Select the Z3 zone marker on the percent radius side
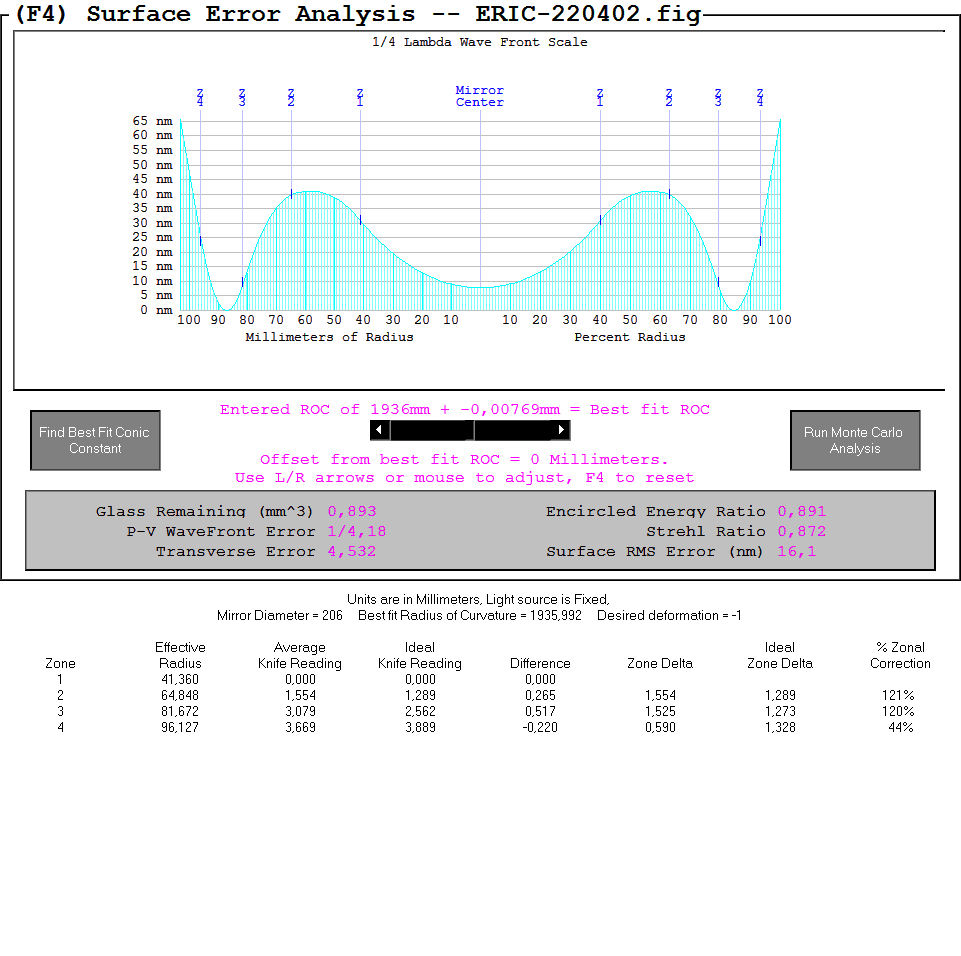The height and width of the screenshot is (956, 961). pos(718,97)
